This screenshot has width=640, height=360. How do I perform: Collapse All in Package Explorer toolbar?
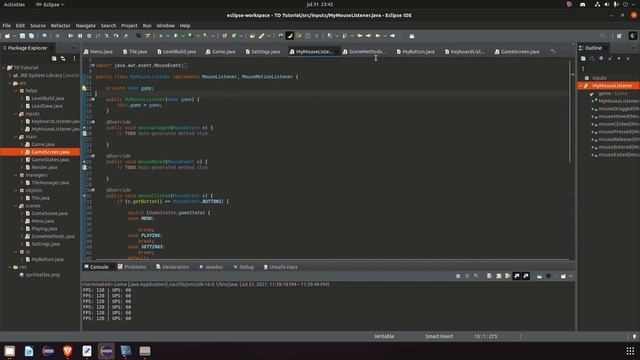pos(54,59)
